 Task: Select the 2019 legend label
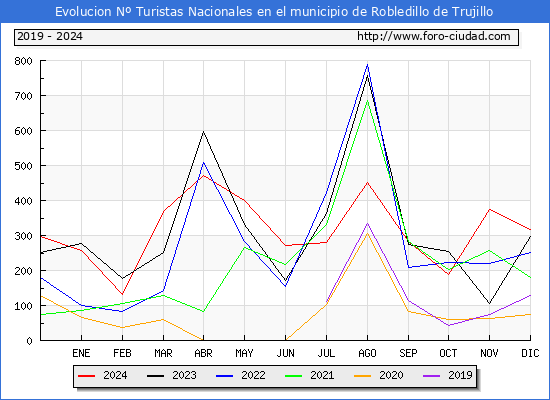point(460,375)
